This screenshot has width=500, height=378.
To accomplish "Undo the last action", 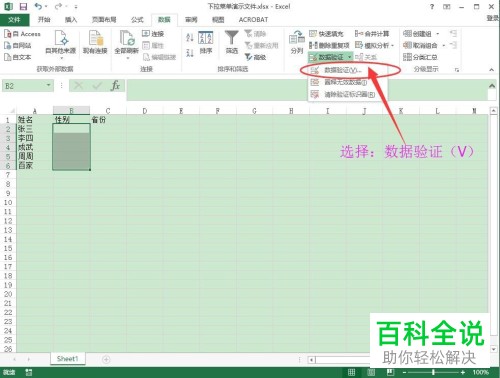I will [x=38, y=6].
